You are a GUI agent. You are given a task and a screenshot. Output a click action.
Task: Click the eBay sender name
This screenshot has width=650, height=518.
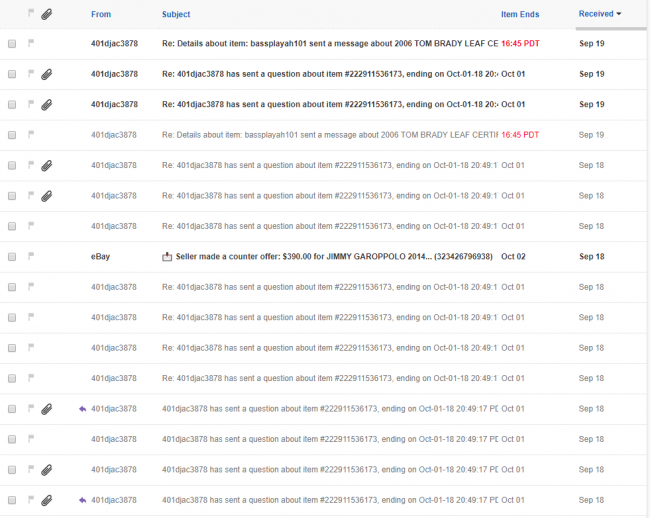[101, 257]
